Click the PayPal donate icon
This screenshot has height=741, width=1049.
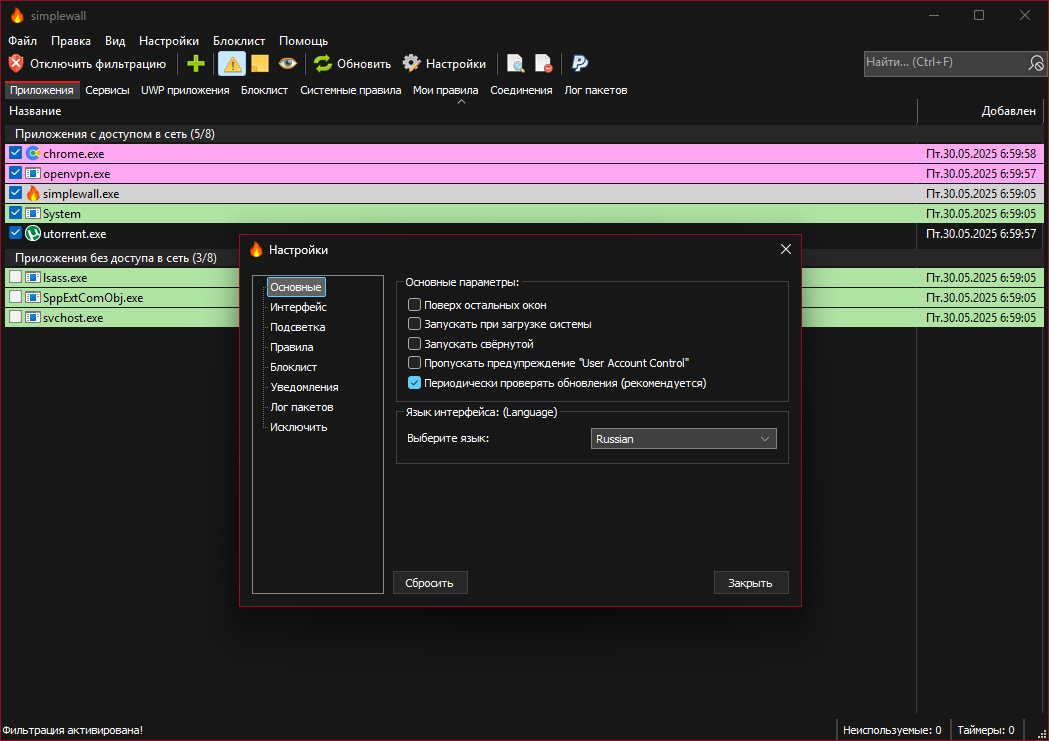click(x=579, y=64)
